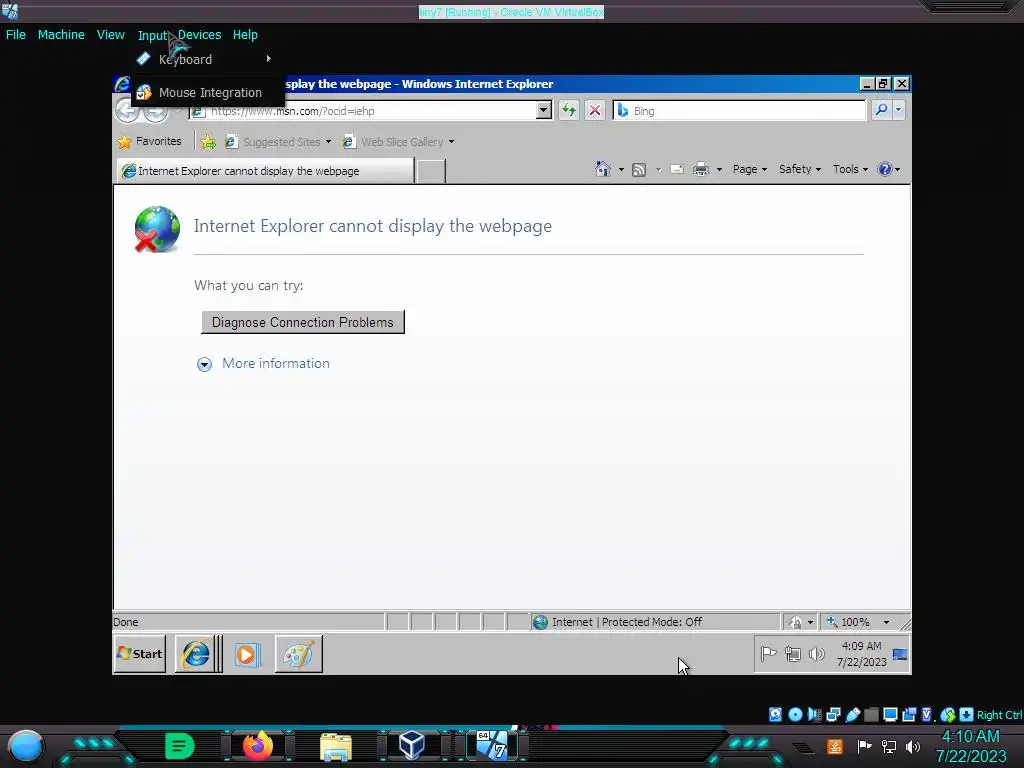
Task: Open Suggested Sites dropdown
Action: click(278, 142)
